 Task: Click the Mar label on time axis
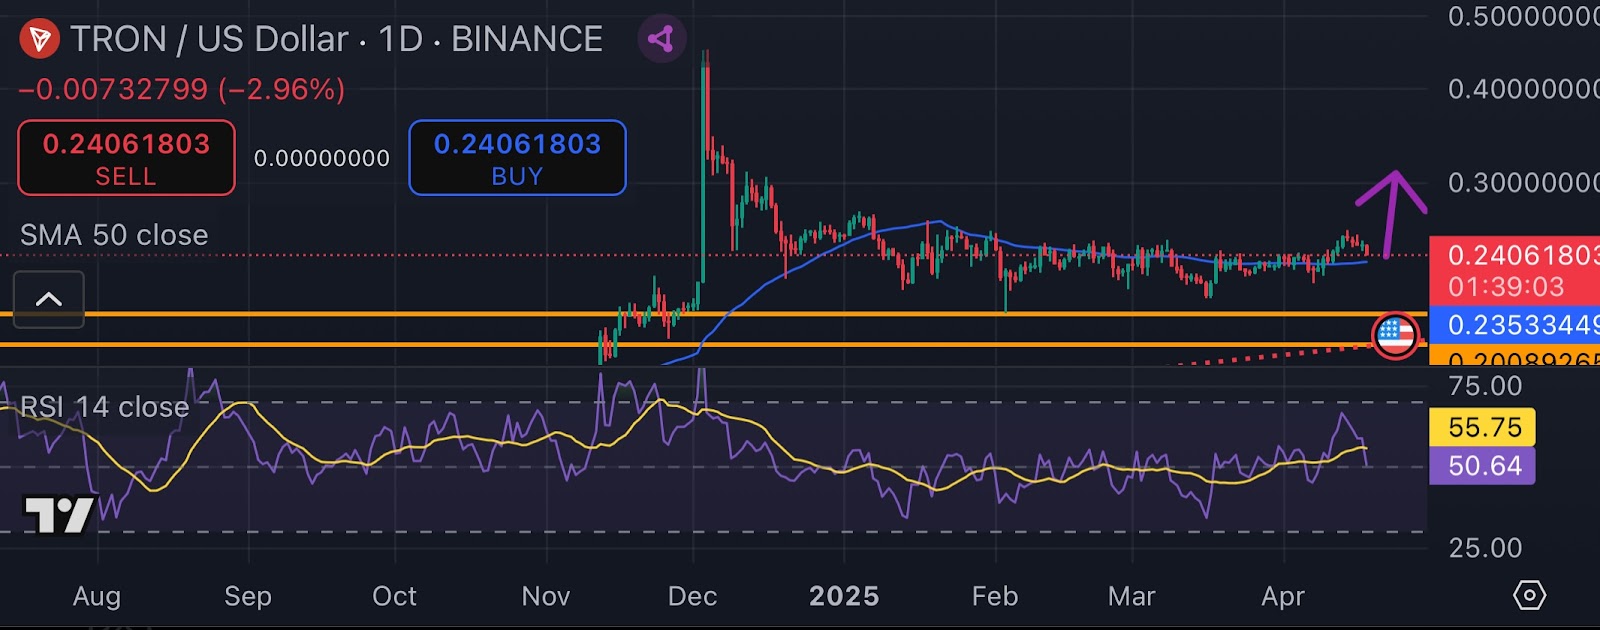coord(1132,596)
